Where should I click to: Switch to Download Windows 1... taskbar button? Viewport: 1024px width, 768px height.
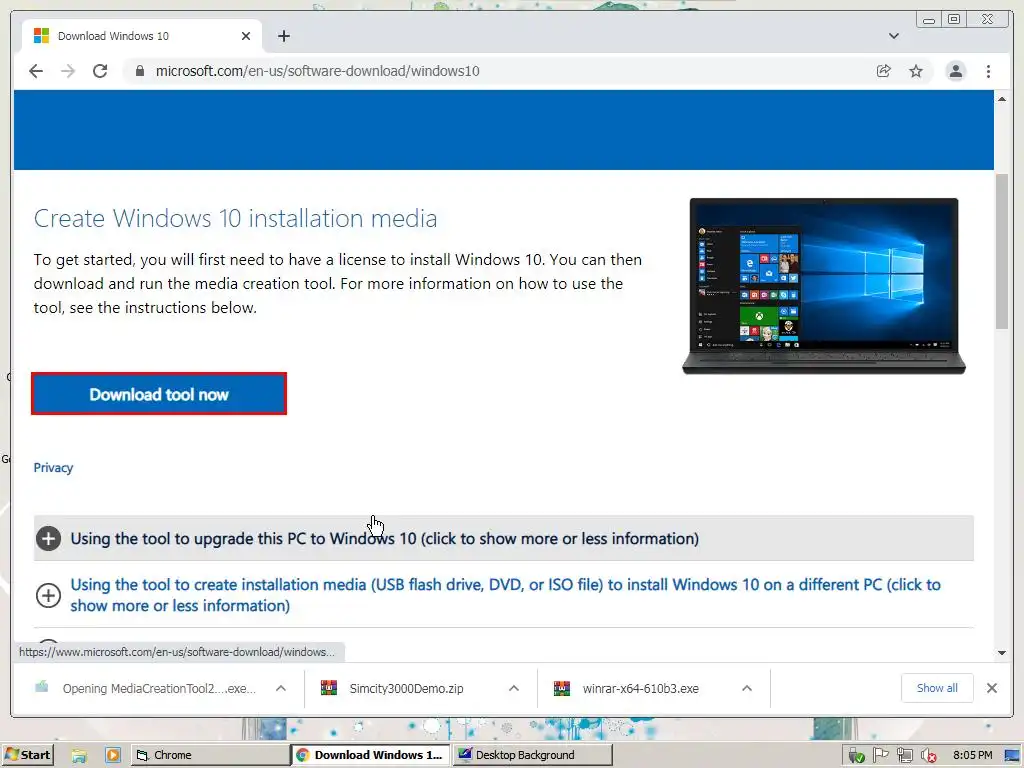pyautogui.click(x=370, y=755)
